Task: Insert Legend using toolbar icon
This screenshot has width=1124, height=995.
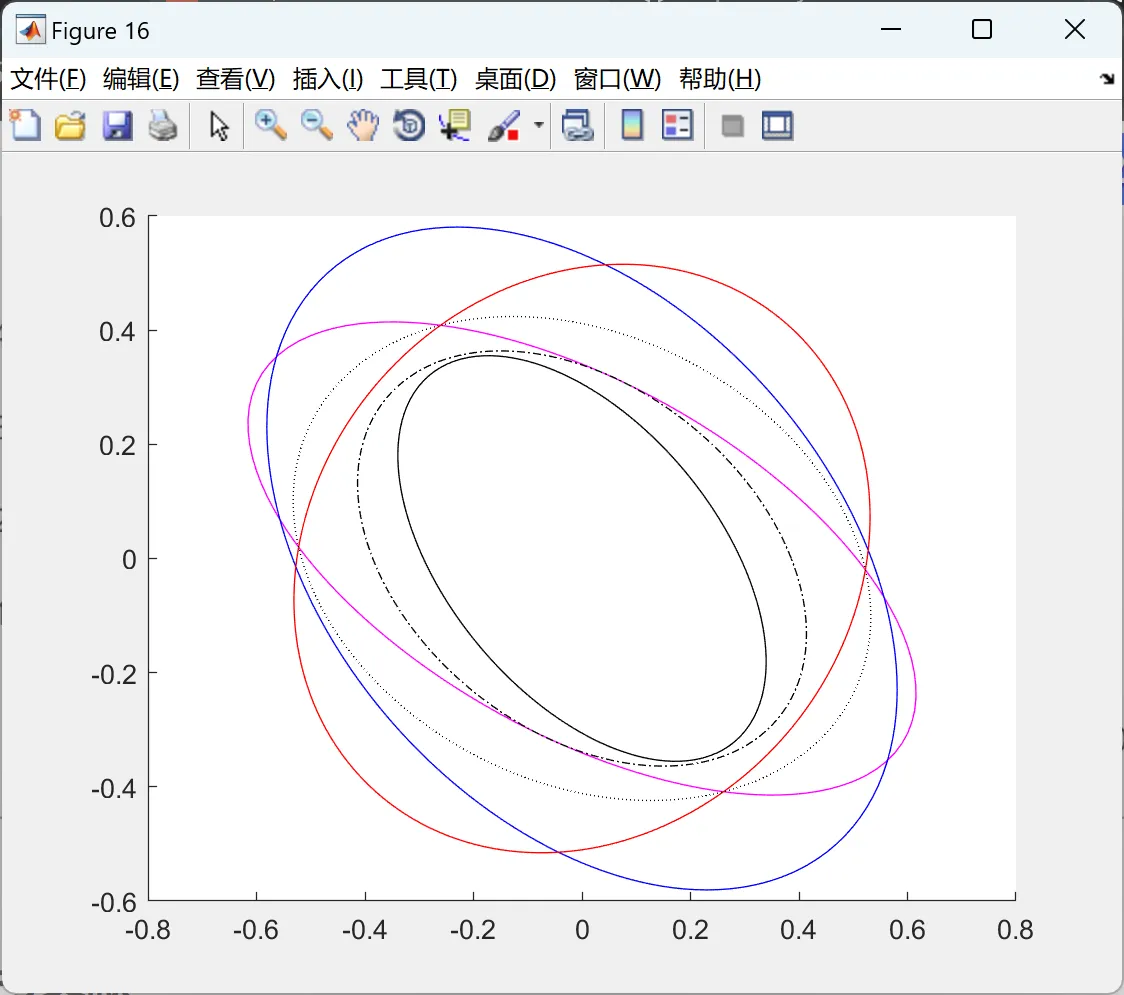Action: click(677, 125)
